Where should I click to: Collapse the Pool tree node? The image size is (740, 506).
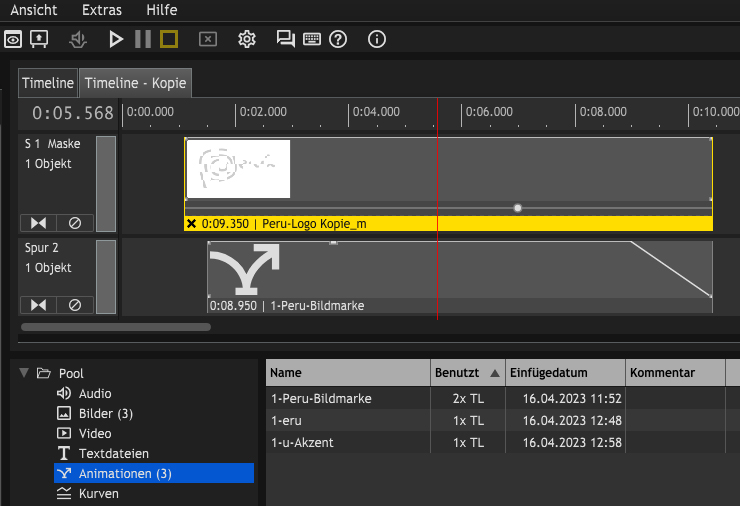[x=24, y=373]
